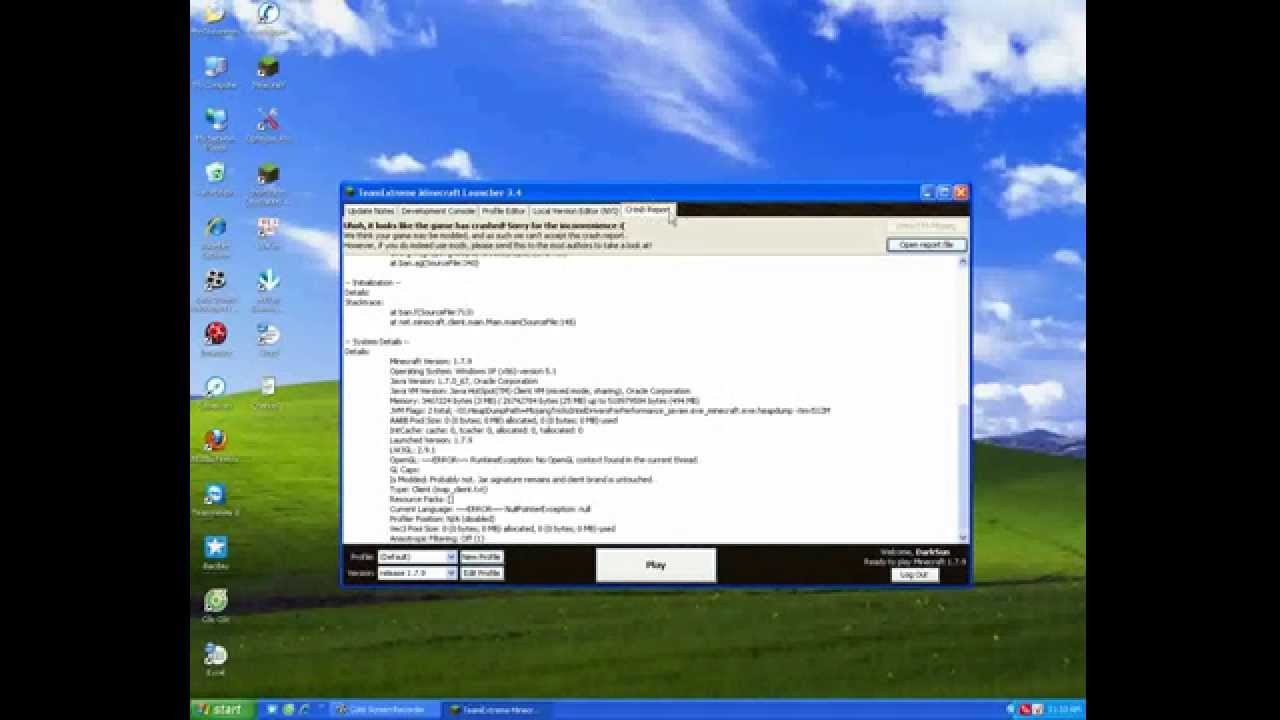Click the Edit Profile button
This screenshot has height=720, width=1280.
[x=481, y=573]
